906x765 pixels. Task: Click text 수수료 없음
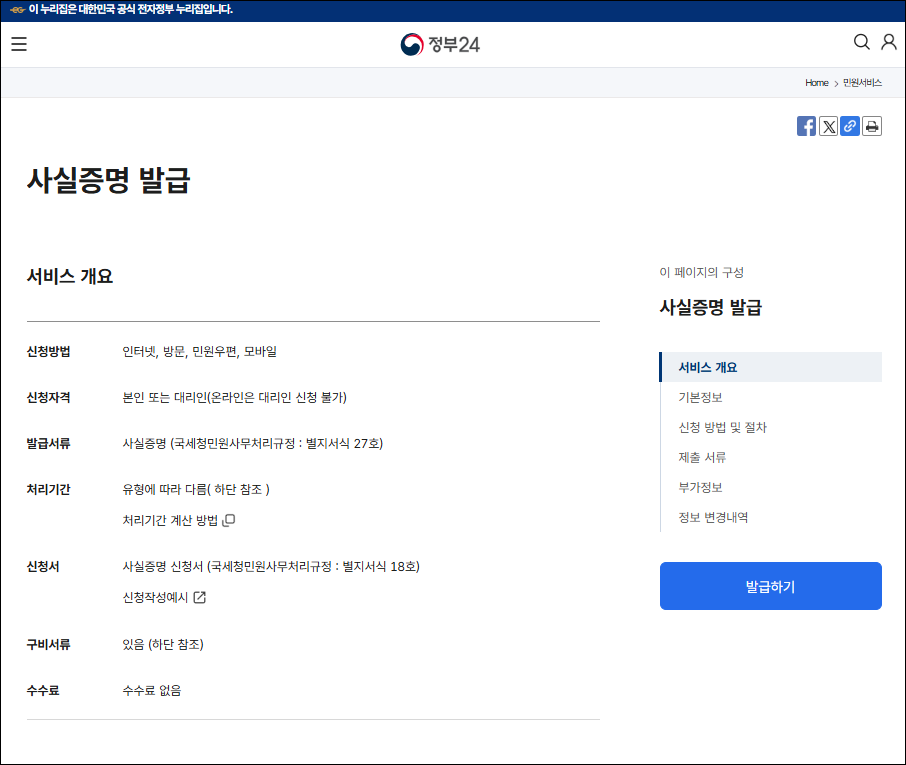point(152,690)
